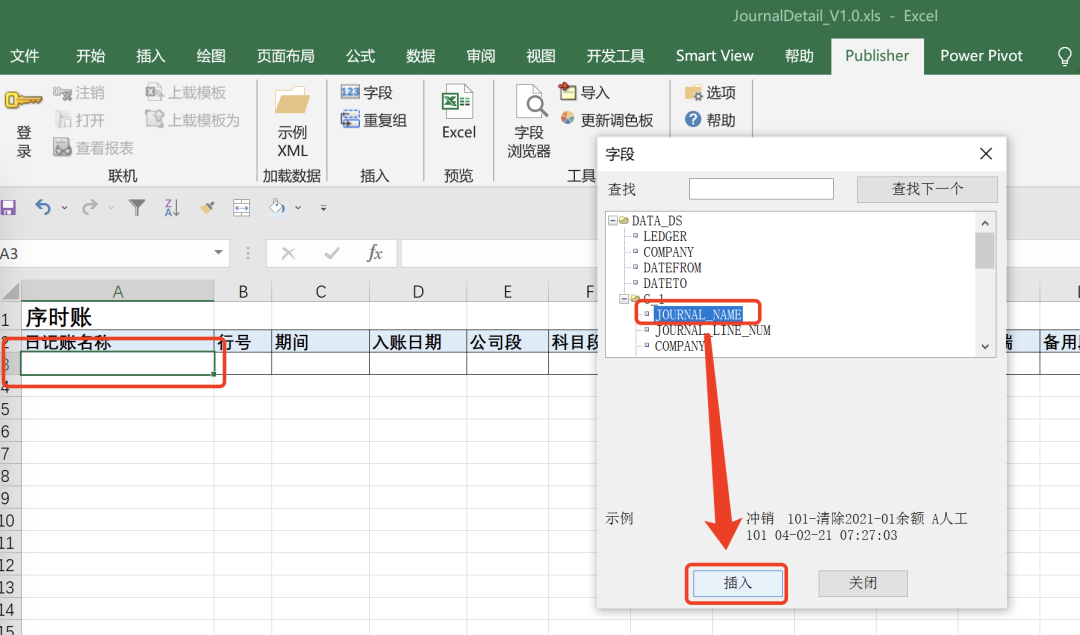Viewport: 1080px width, 635px height.
Task: Confirm formula bar entry with checkmark
Action: coord(332,253)
